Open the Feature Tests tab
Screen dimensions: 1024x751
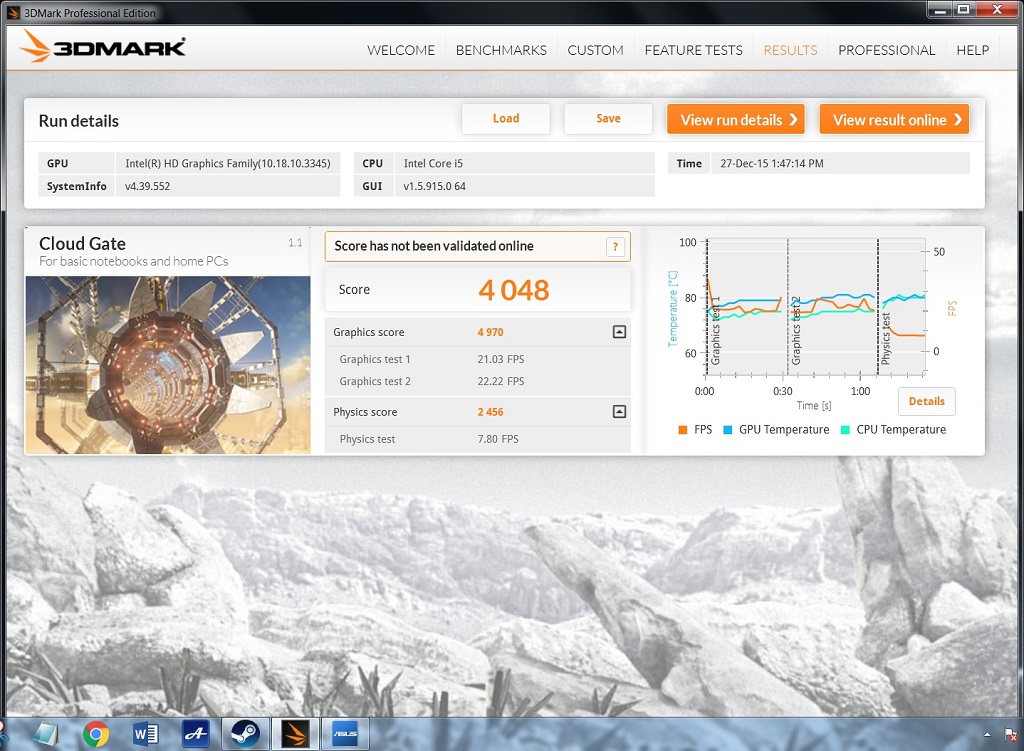click(693, 50)
